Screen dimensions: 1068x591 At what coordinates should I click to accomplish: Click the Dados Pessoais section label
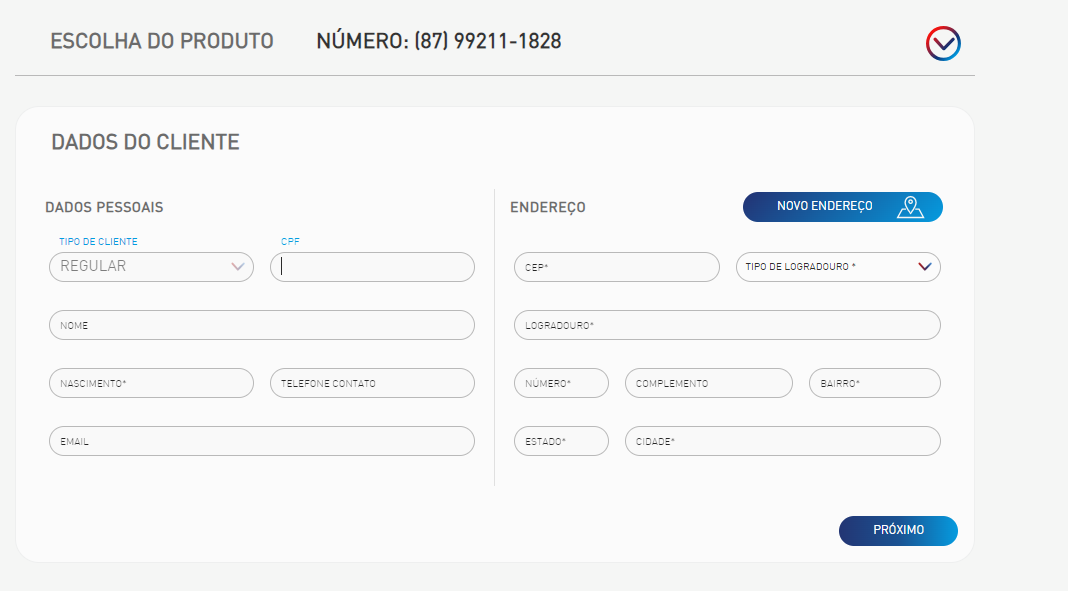pyautogui.click(x=104, y=208)
